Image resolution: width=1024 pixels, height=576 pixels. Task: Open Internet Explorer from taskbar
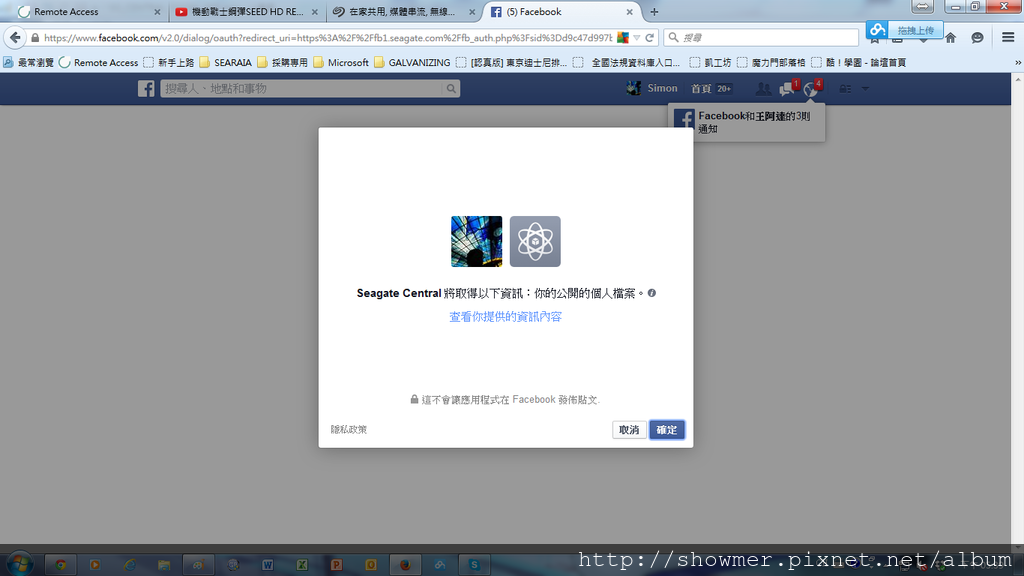[130, 565]
